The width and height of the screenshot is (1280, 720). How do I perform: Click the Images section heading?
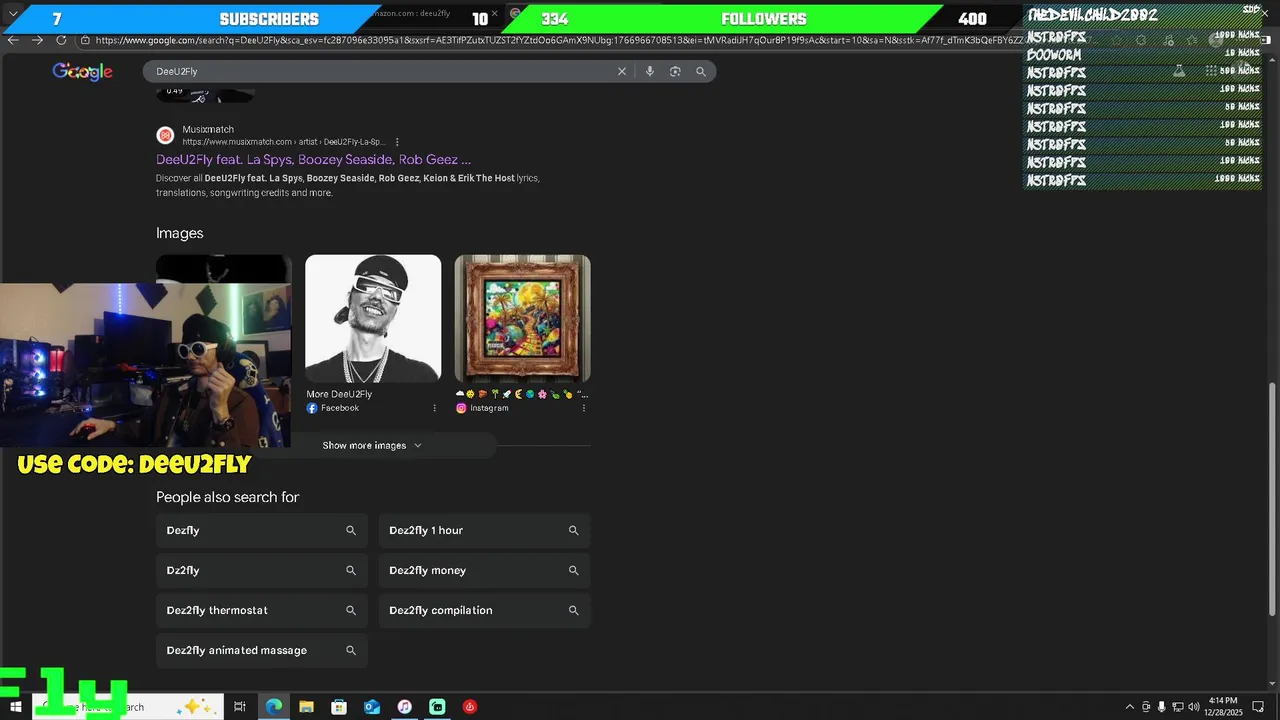point(179,233)
